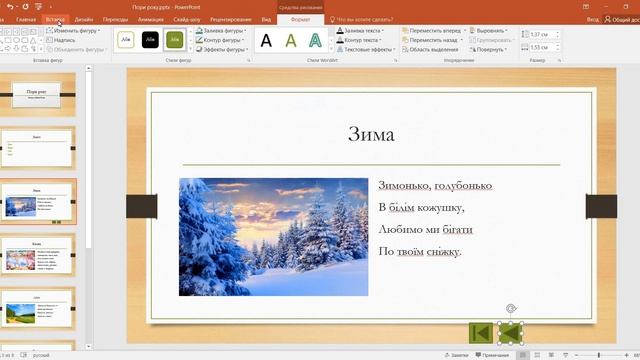Image resolution: width=640 pixels, height=360 pixels.
Task: Start Slide Show from status bar icon
Action: click(x=565, y=355)
